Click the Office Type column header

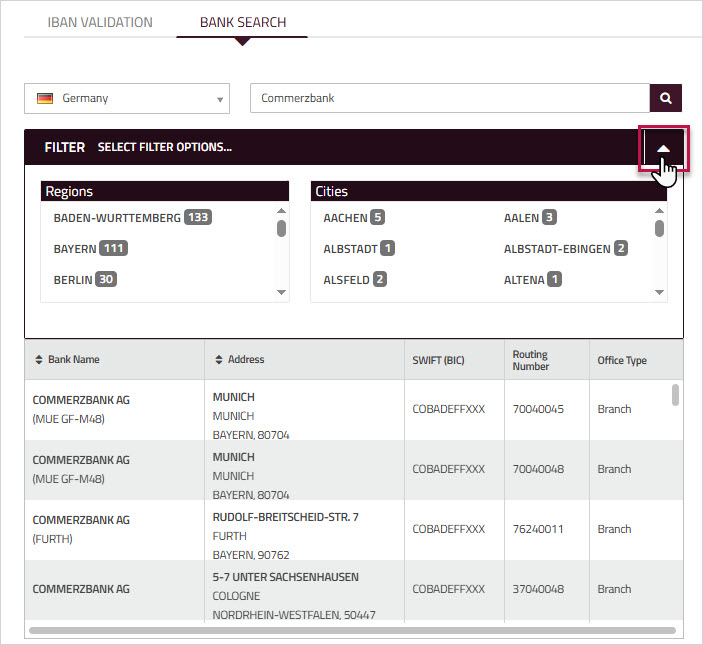[x=622, y=360]
